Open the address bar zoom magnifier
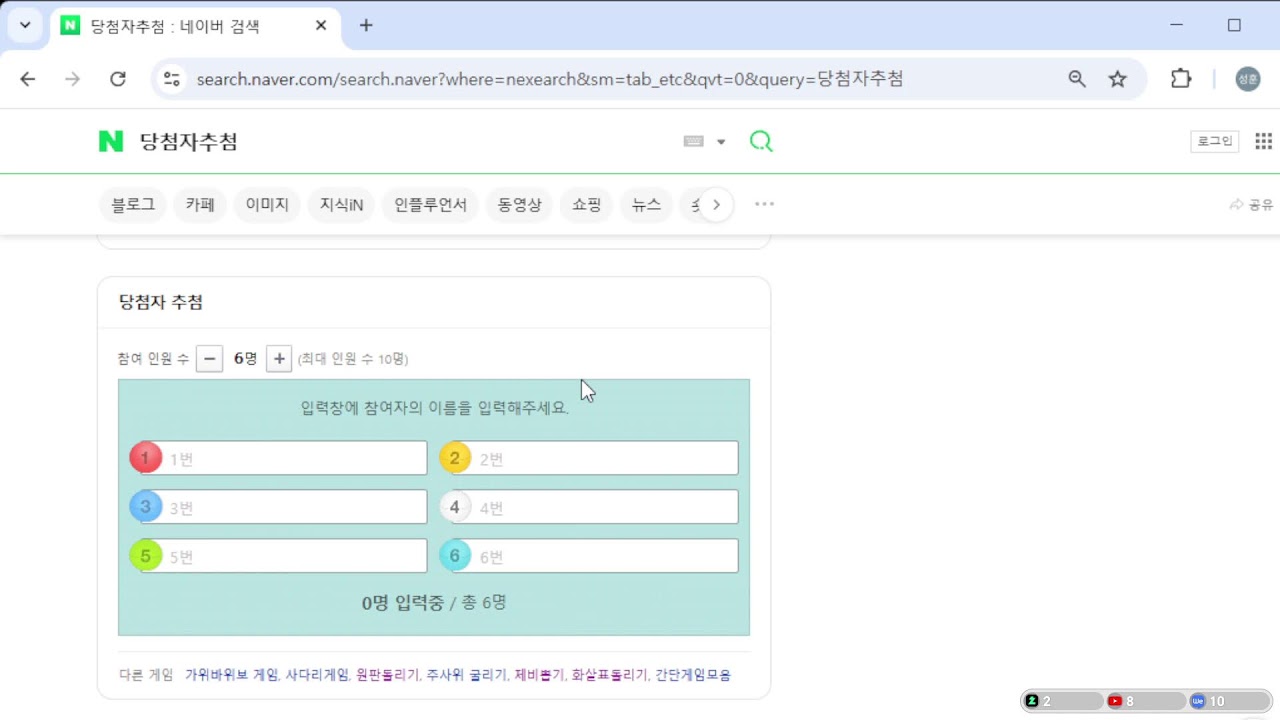Image resolution: width=1280 pixels, height=720 pixels. click(x=1077, y=79)
